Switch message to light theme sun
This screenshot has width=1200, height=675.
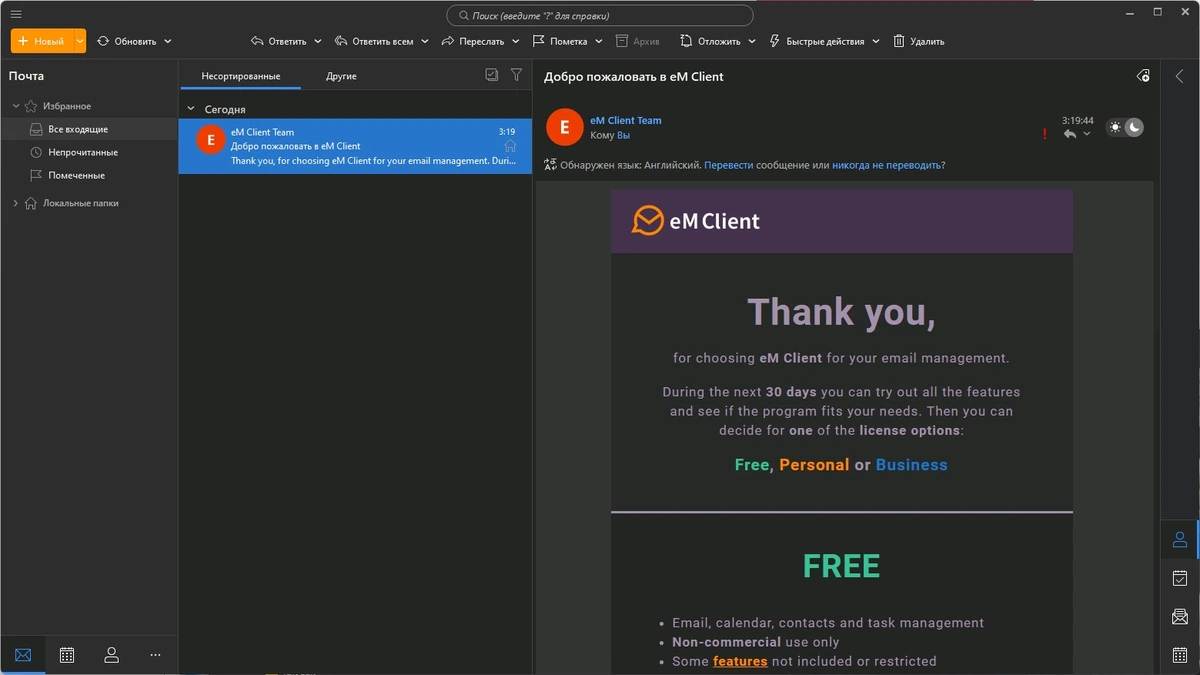pyautogui.click(x=1115, y=127)
